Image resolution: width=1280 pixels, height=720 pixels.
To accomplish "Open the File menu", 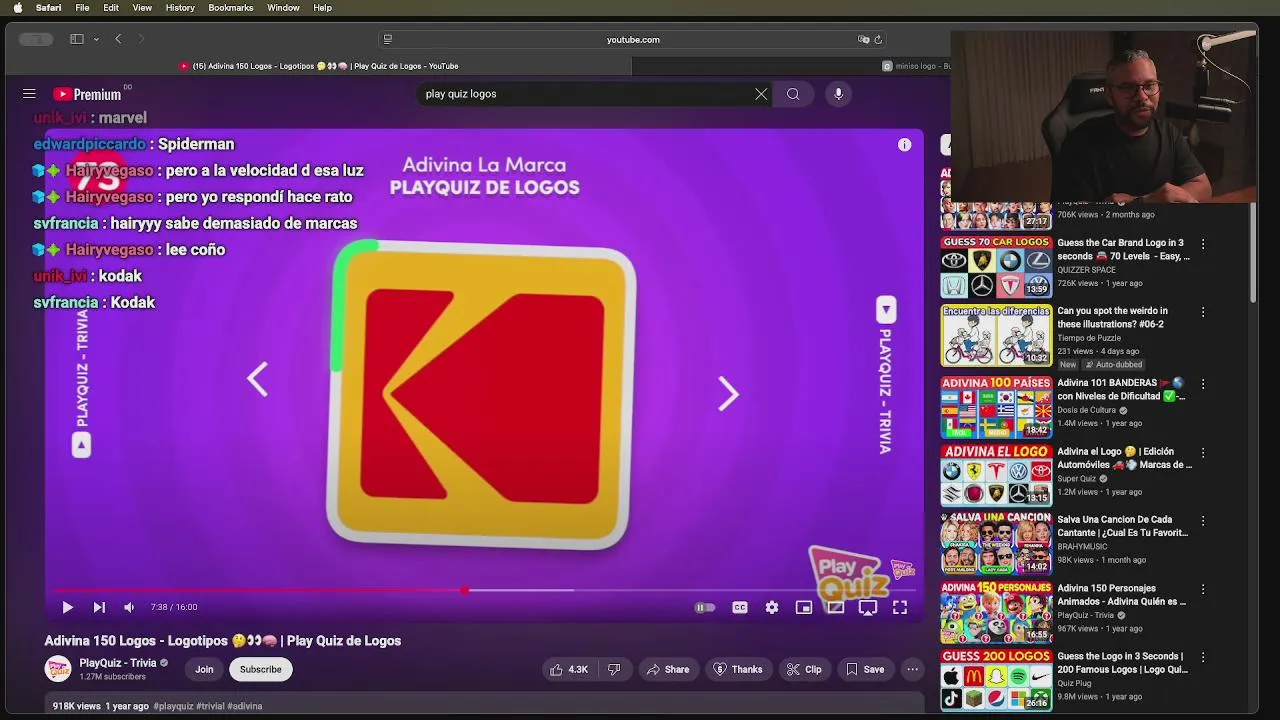I will tap(82, 7).
